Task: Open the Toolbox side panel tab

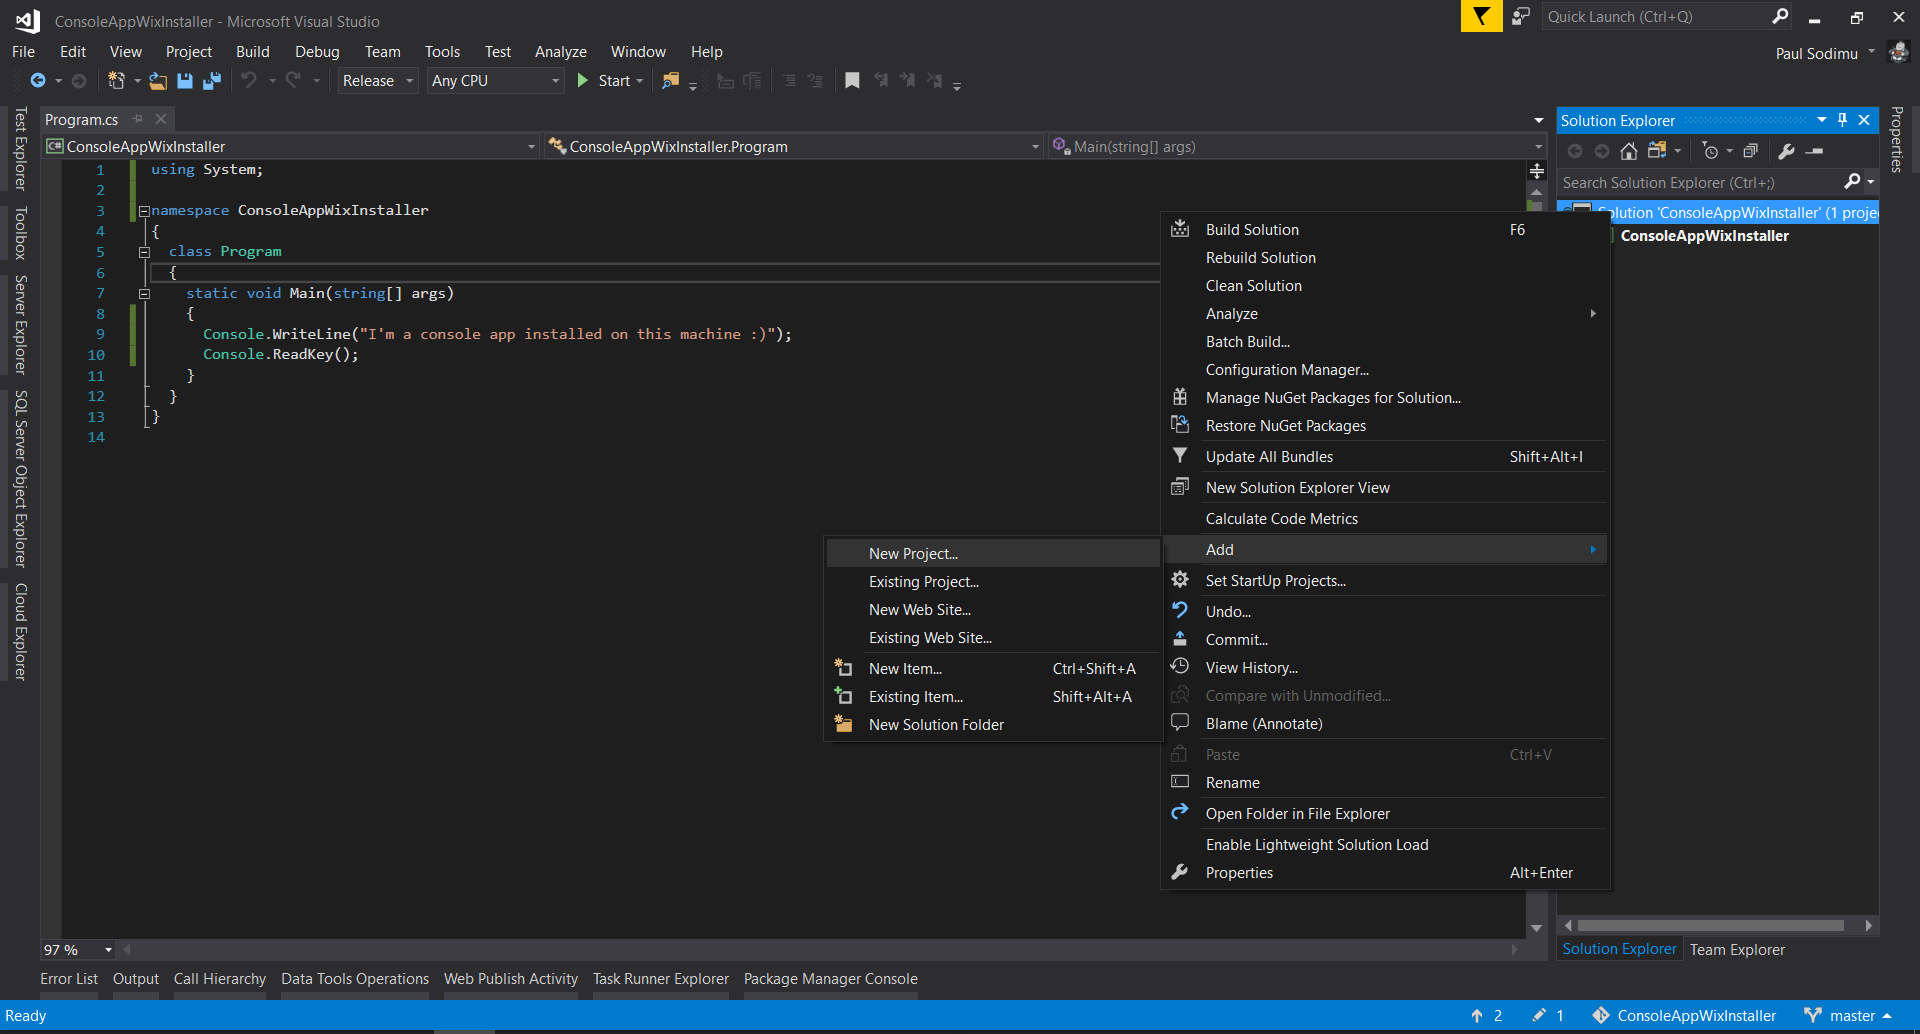Action: click(20, 234)
